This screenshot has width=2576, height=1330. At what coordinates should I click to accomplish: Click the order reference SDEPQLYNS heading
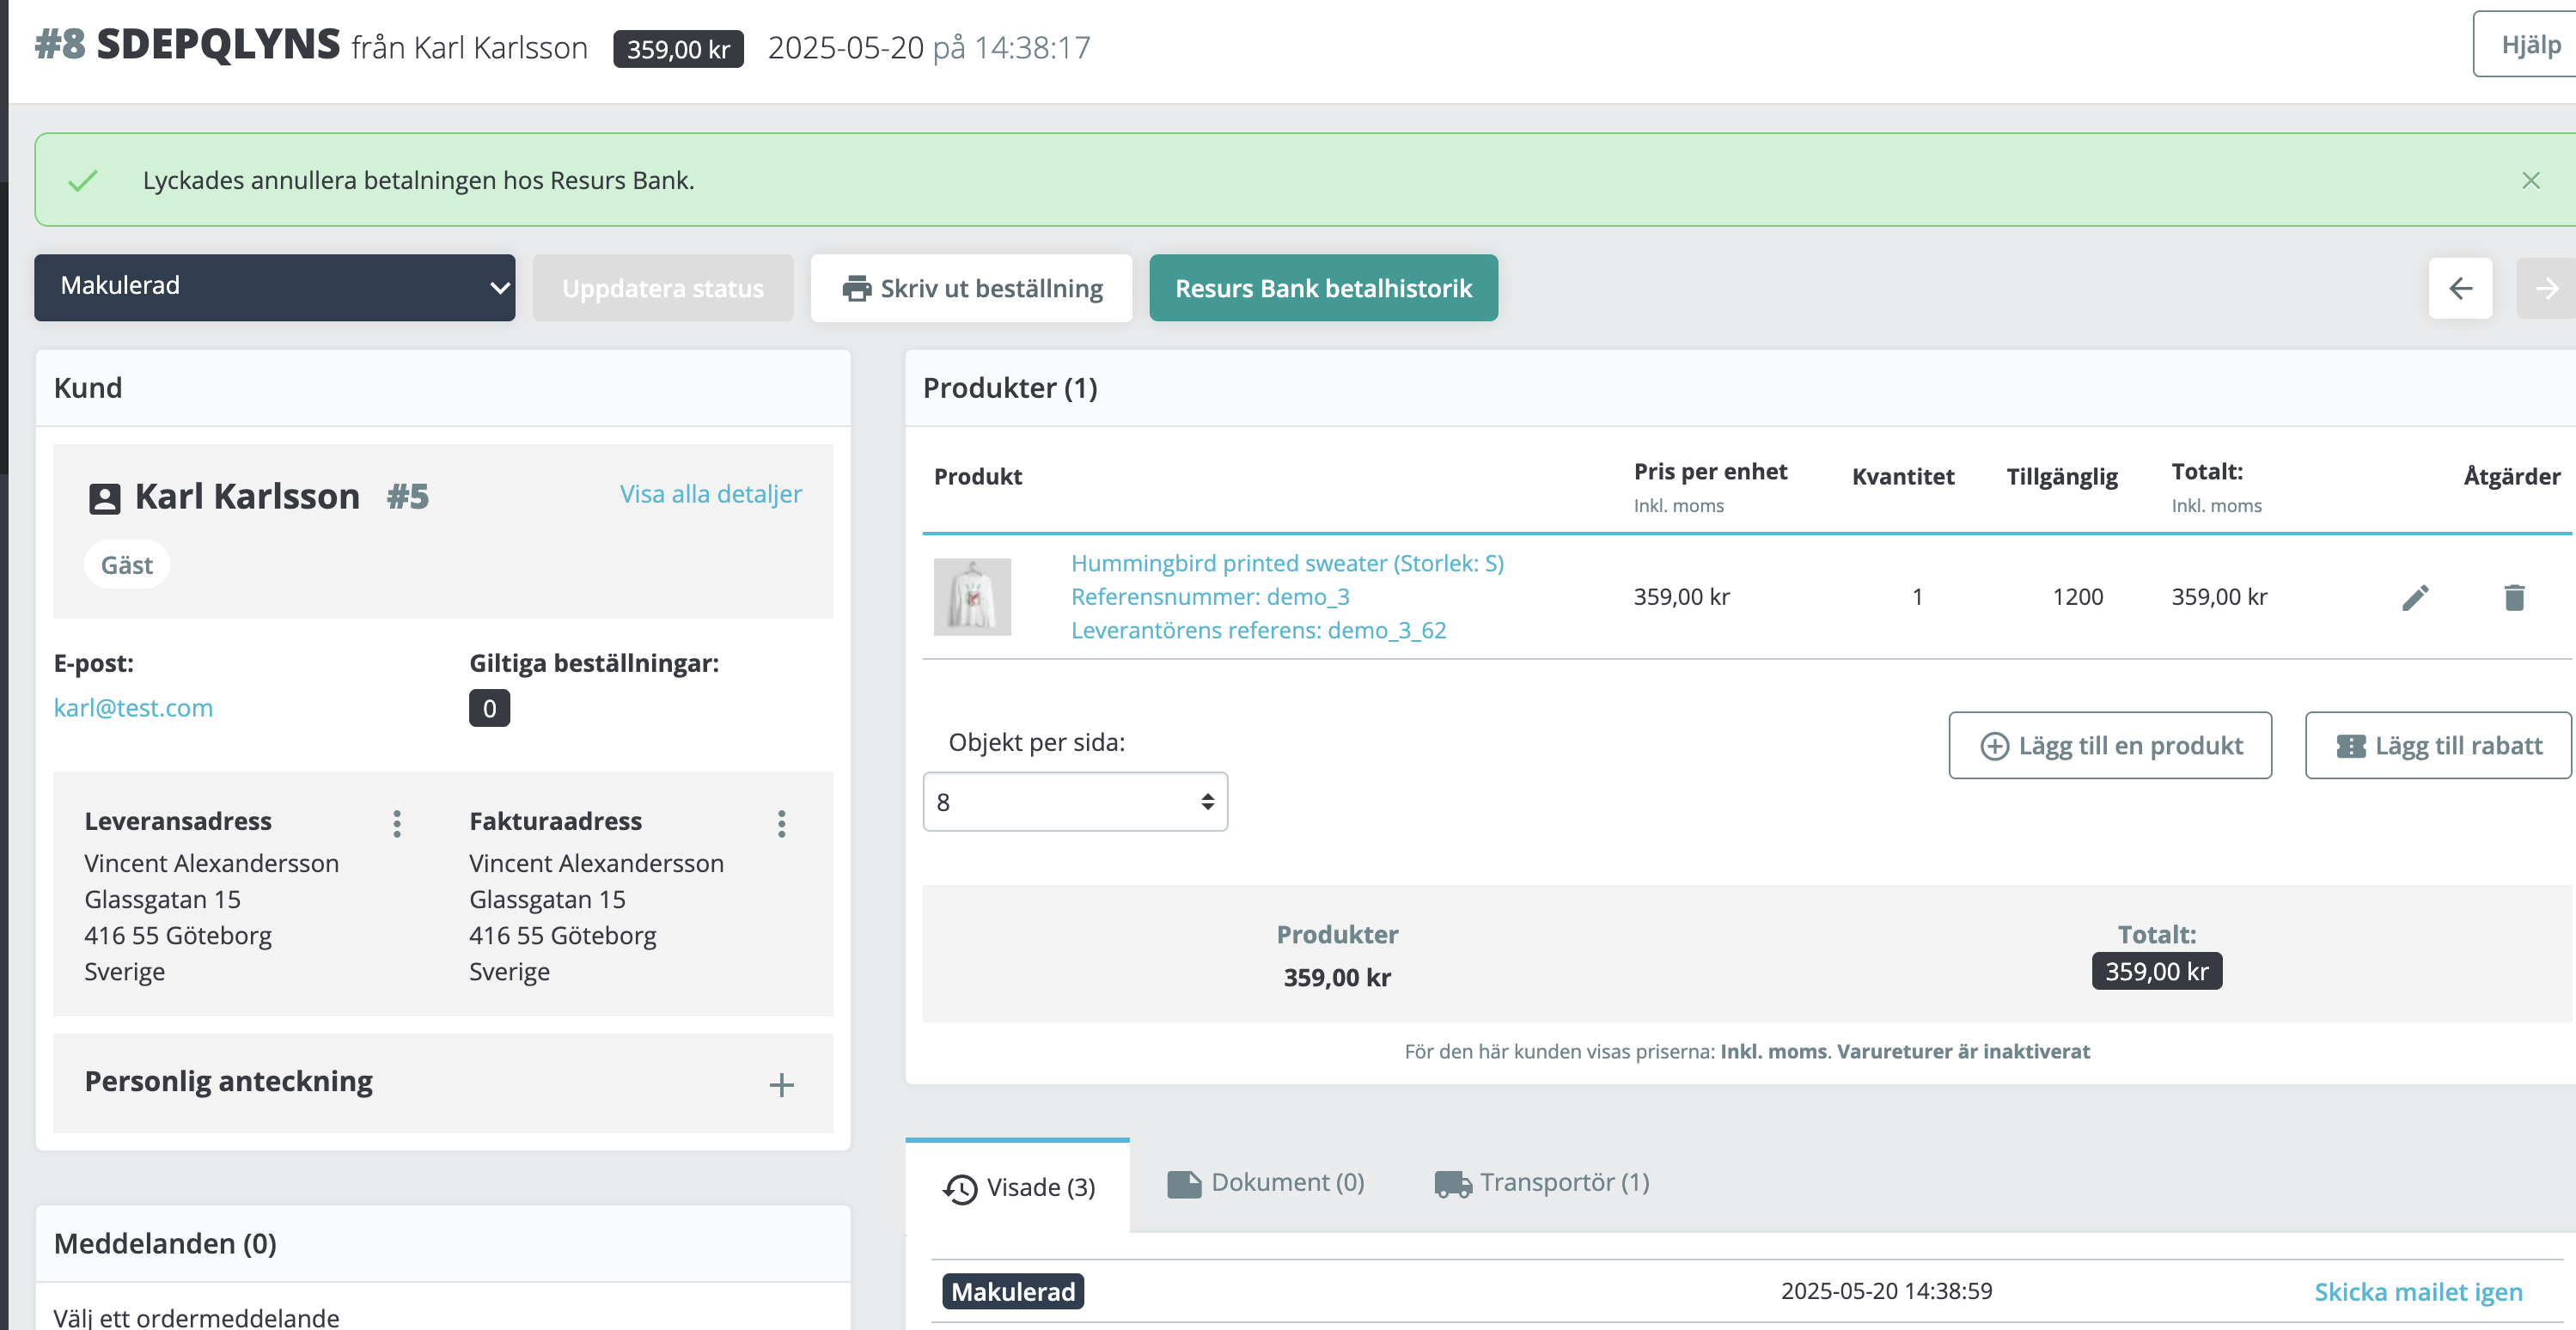click(x=218, y=44)
